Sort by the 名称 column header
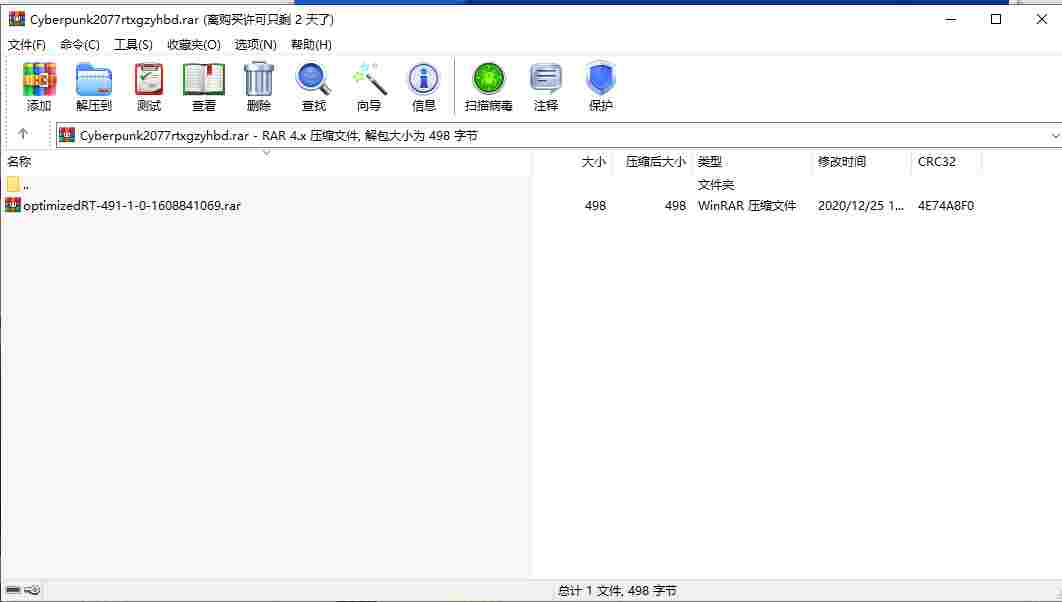 tap(19, 162)
